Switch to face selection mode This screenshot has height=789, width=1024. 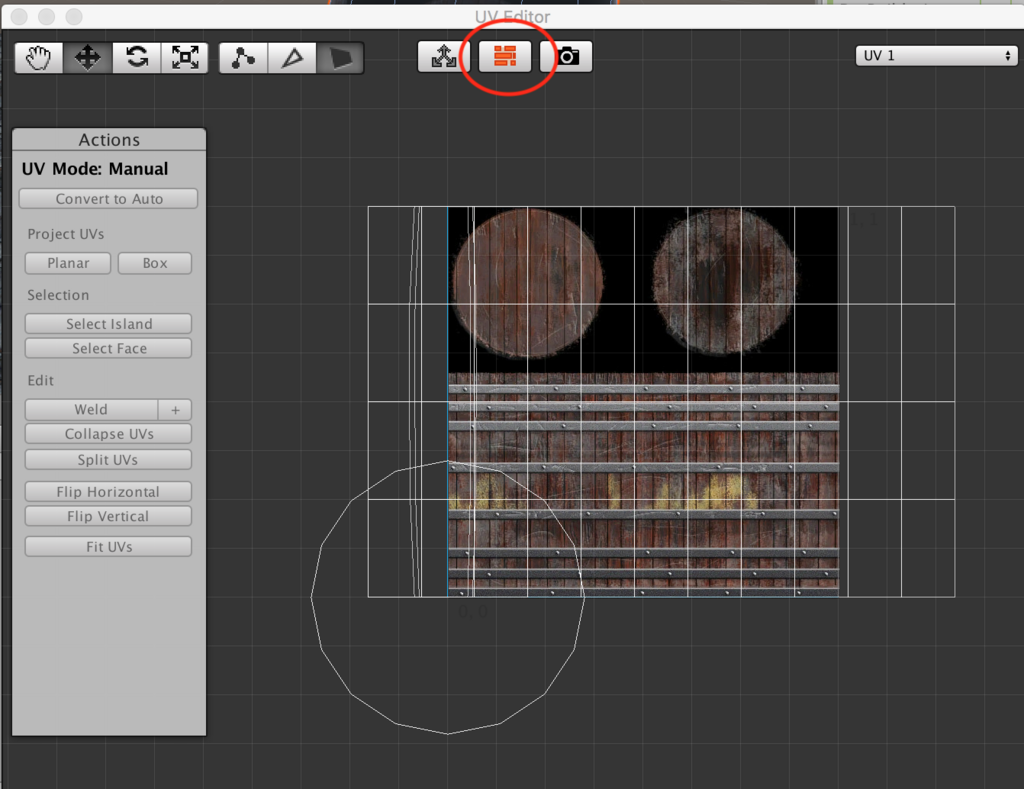coord(340,58)
